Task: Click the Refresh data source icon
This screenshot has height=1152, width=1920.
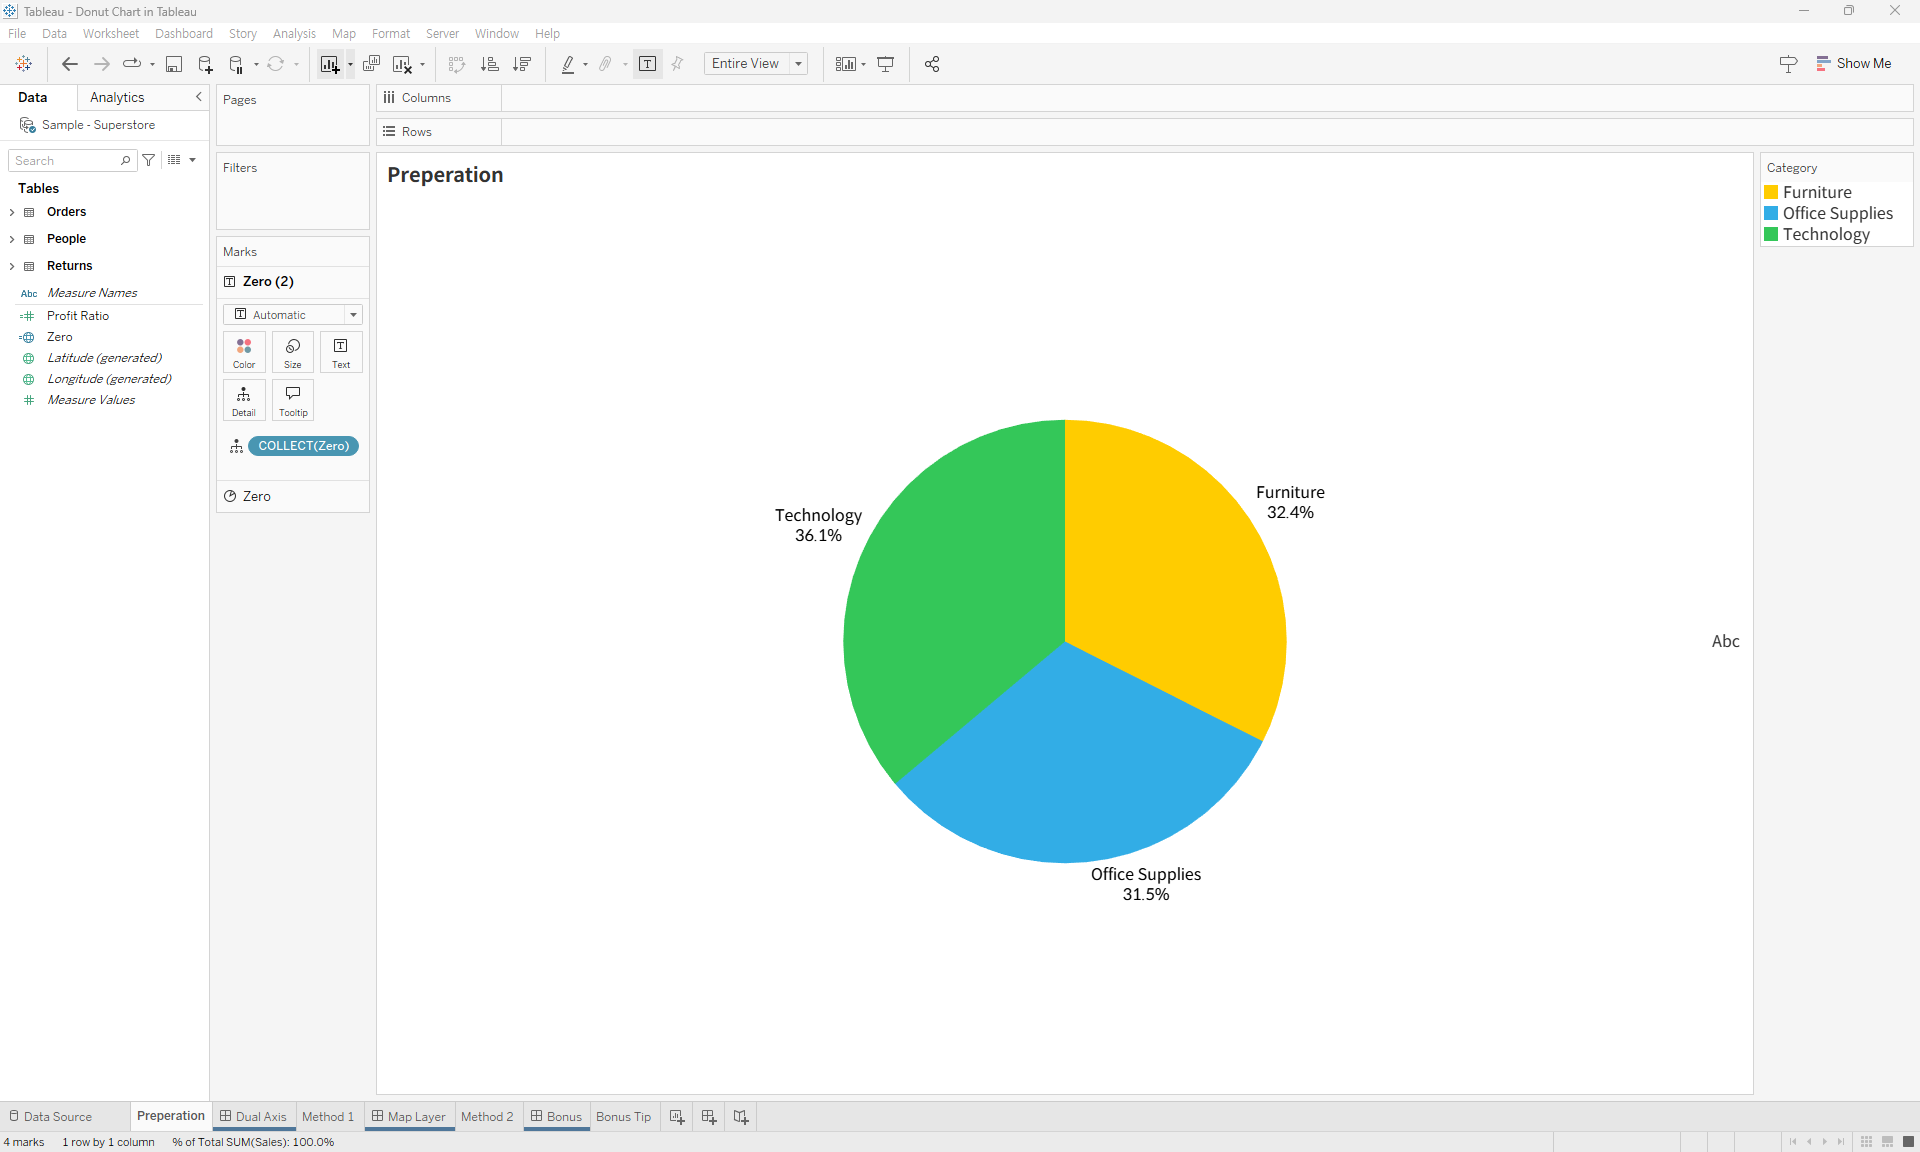Action: 276,64
